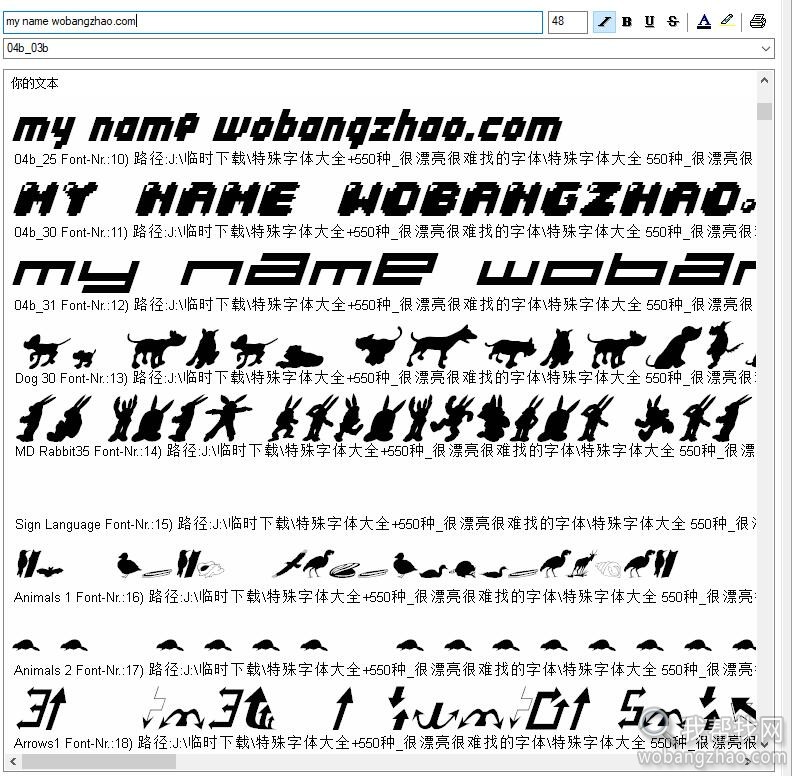Toggle strikethrough formatting button
792x776 pixels.
click(673, 22)
